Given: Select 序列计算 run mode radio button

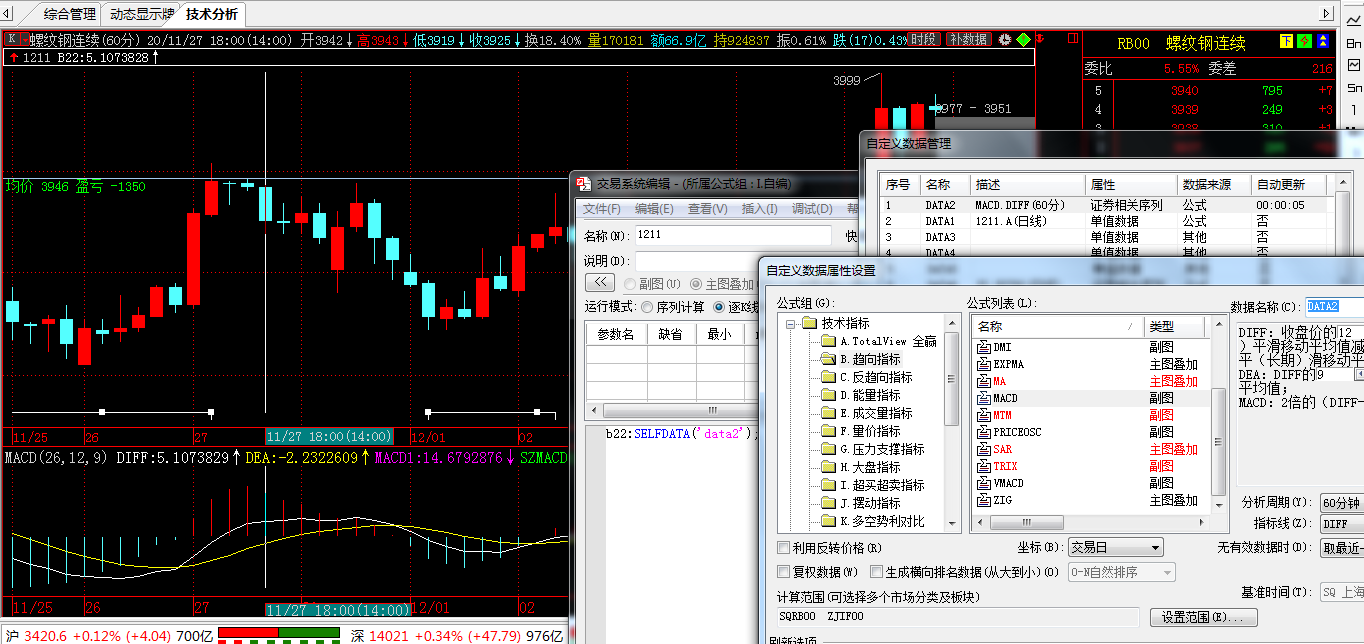Looking at the screenshot, I should point(647,307).
